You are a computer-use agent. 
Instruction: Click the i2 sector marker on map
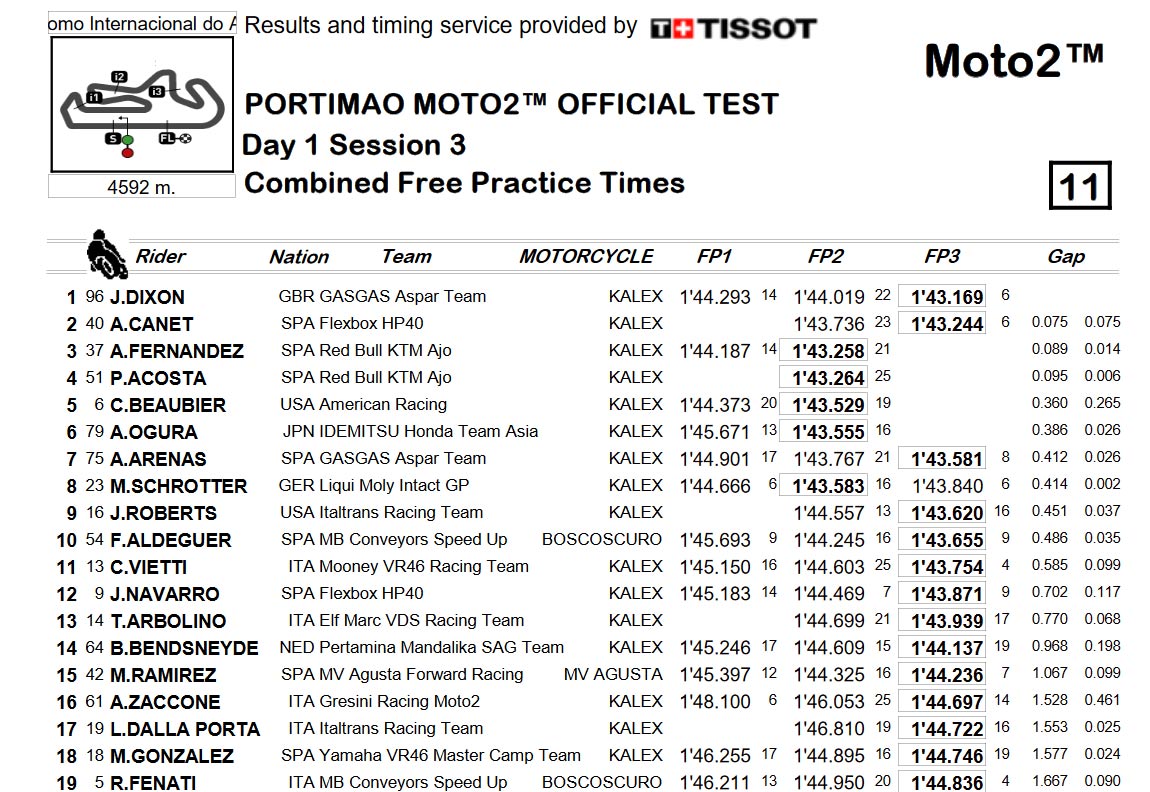coord(120,76)
